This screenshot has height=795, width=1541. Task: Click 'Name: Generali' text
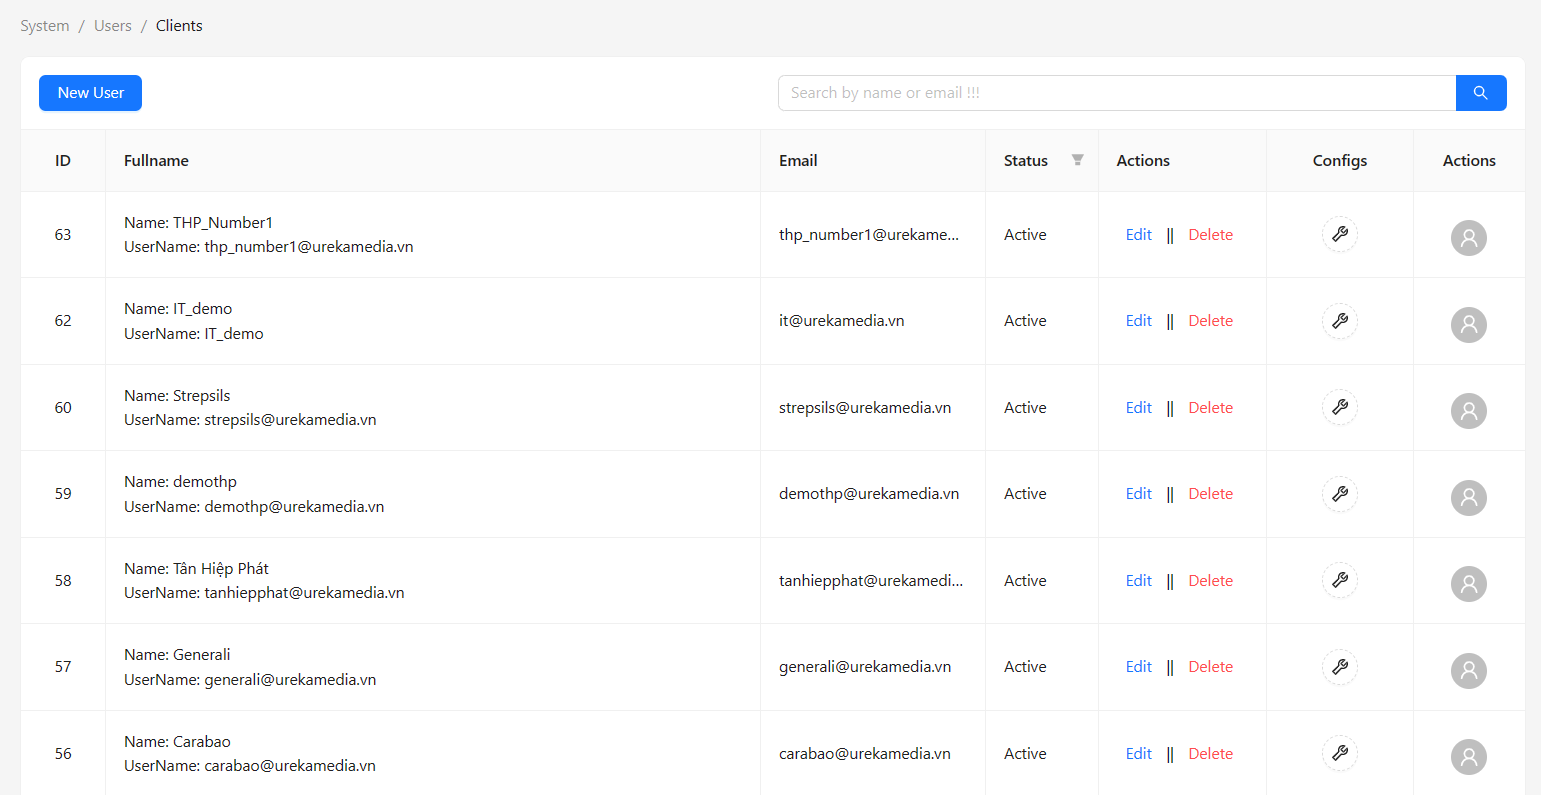click(177, 655)
